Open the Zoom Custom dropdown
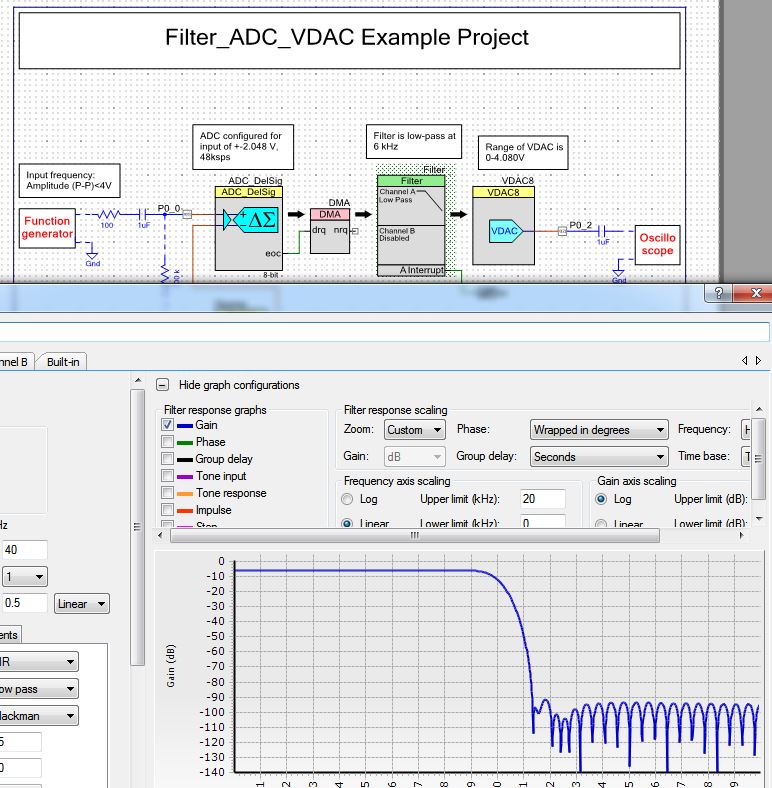Image resolution: width=772 pixels, height=788 pixels. (x=414, y=430)
